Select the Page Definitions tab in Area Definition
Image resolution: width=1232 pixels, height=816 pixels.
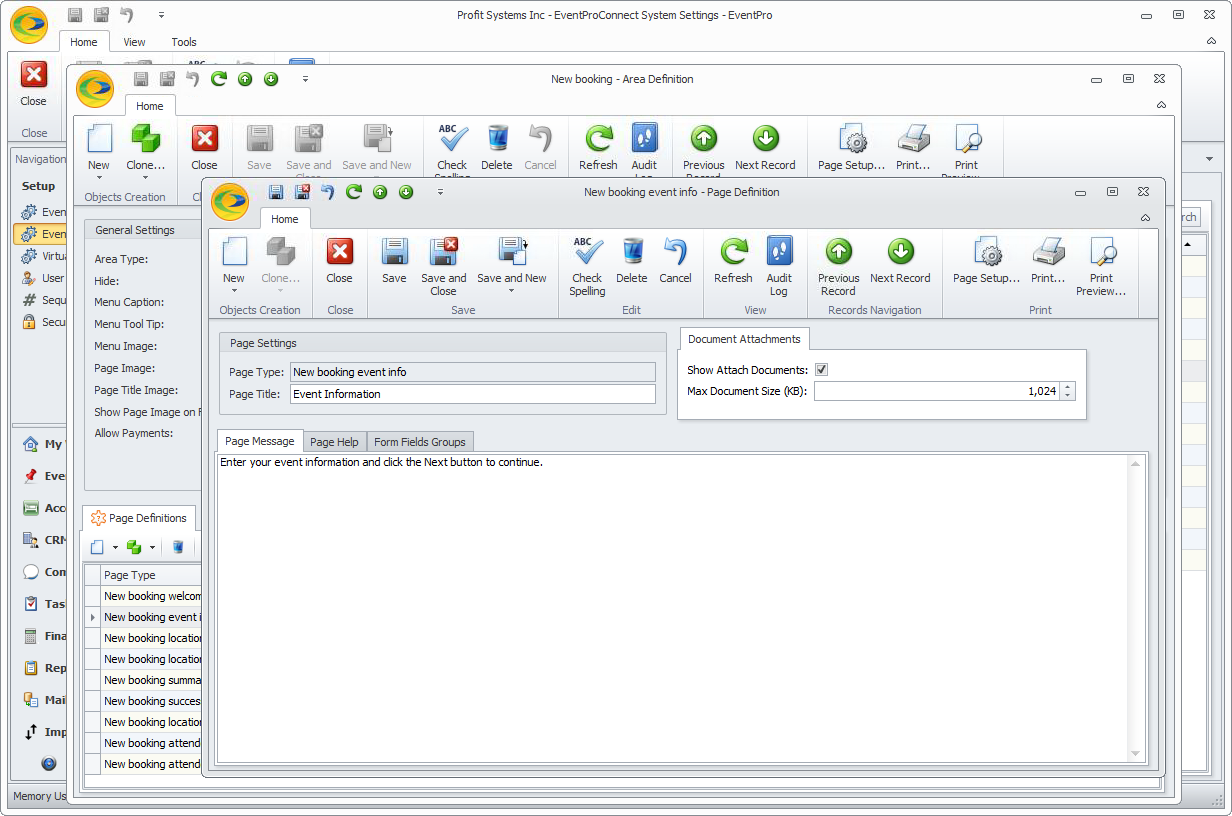[139, 518]
